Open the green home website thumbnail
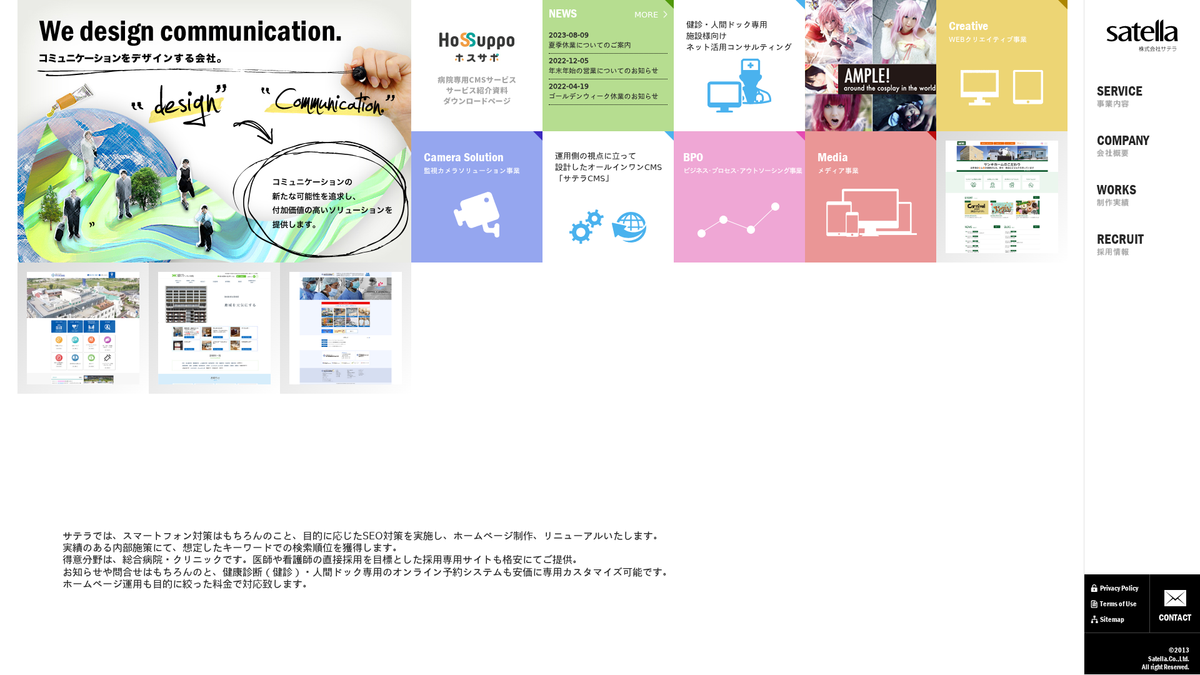 (x=1001, y=197)
